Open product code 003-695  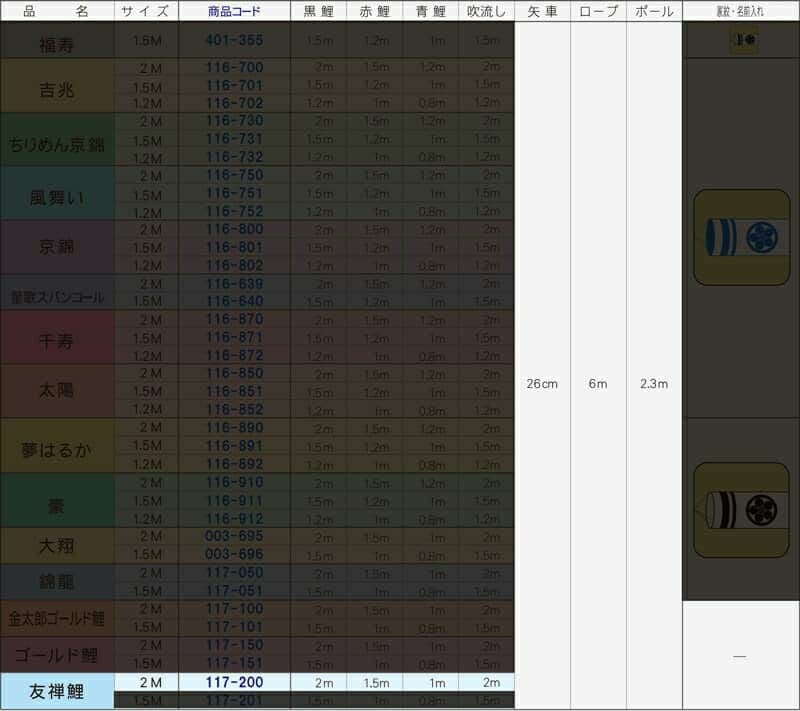coord(234,537)
